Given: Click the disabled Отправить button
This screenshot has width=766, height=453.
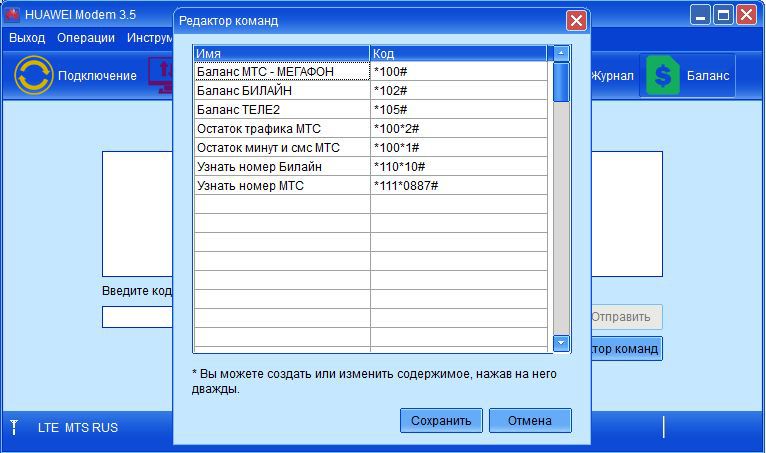Looking at the screenshot, I should click(627, 317).
